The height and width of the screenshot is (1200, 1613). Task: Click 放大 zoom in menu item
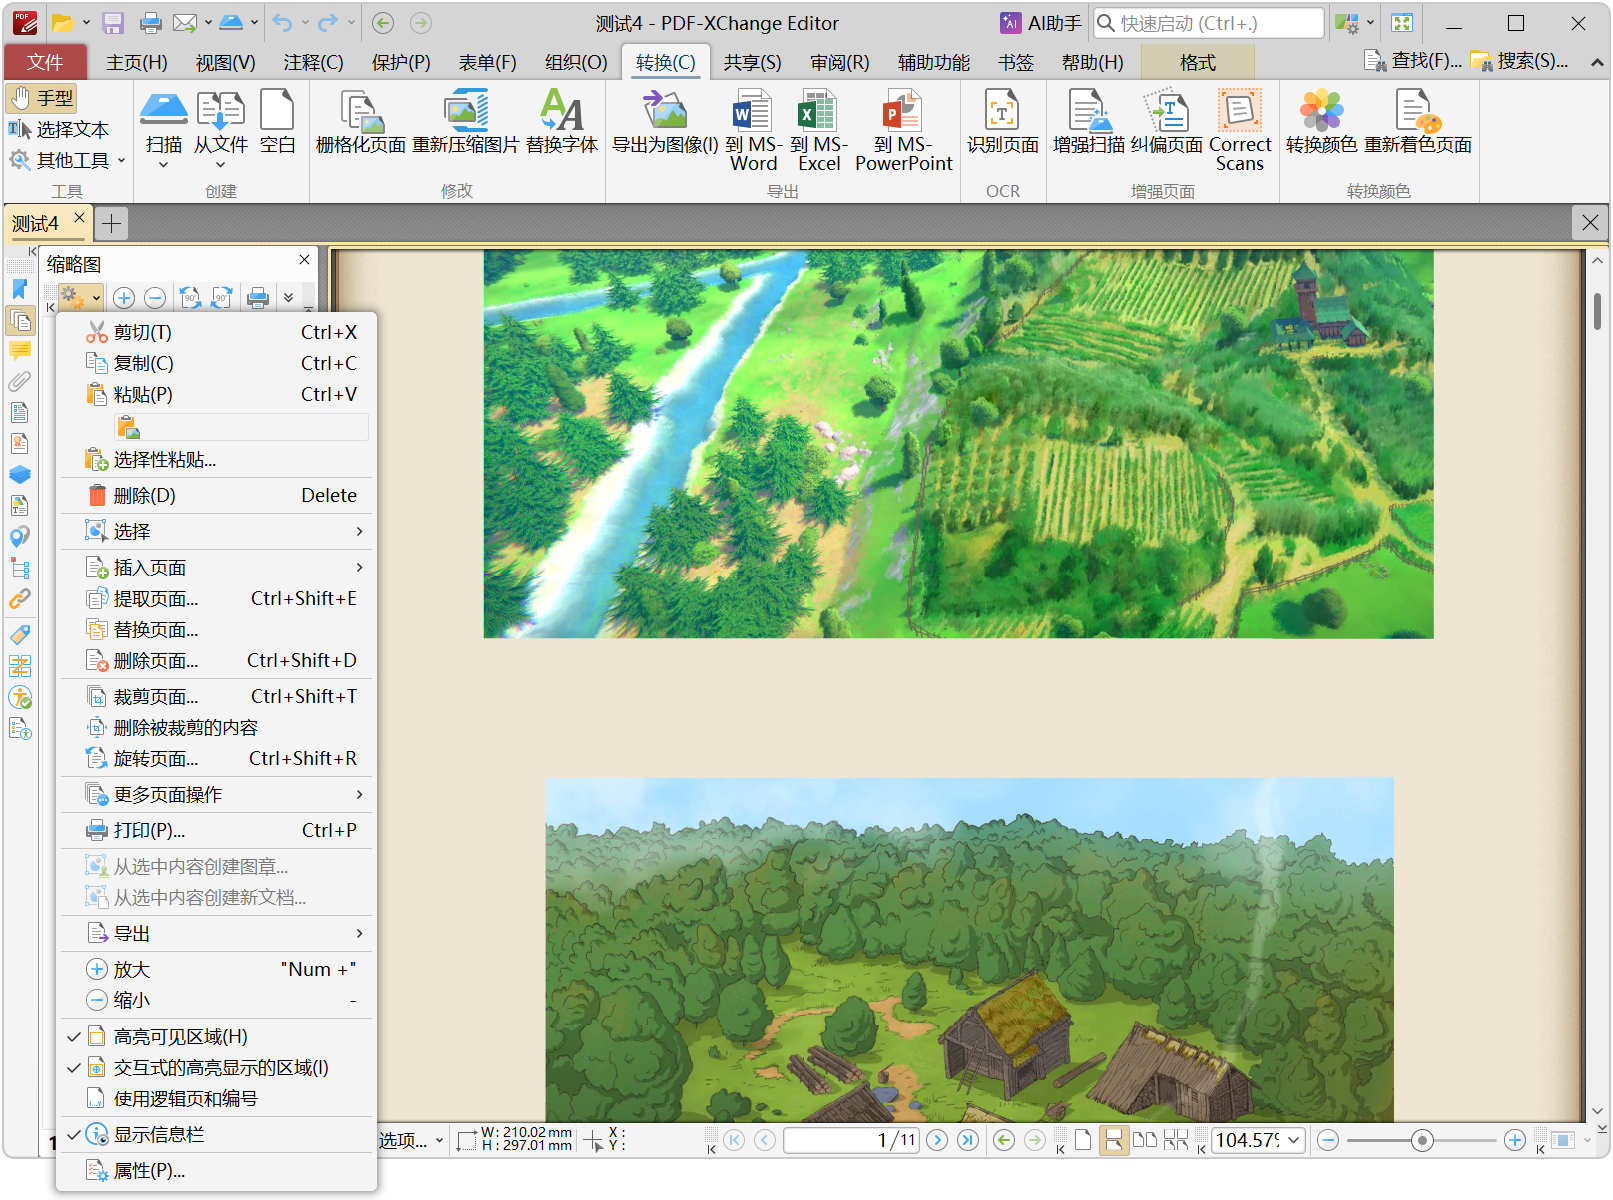pos(216,969)
